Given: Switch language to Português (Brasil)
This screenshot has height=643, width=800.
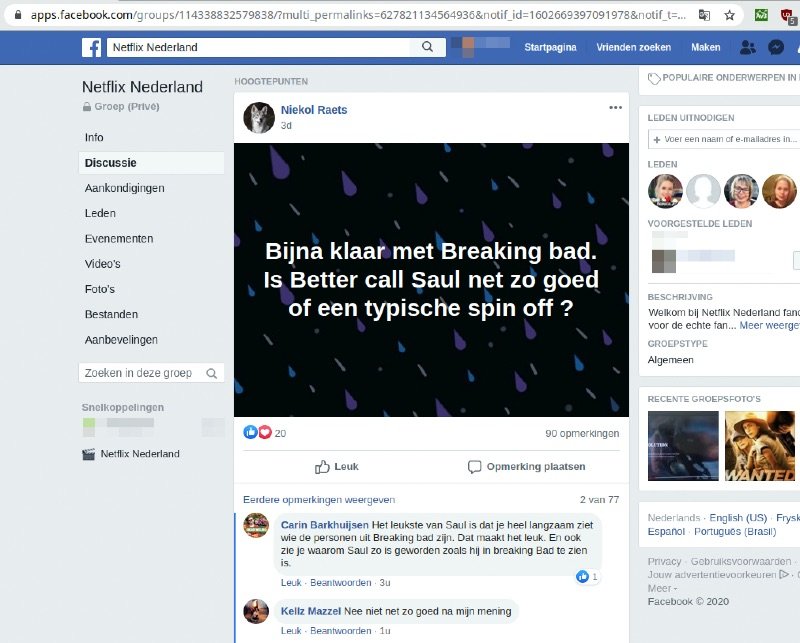Looking at the screenshot, I should pyautogui.click(x=735, y=532).
